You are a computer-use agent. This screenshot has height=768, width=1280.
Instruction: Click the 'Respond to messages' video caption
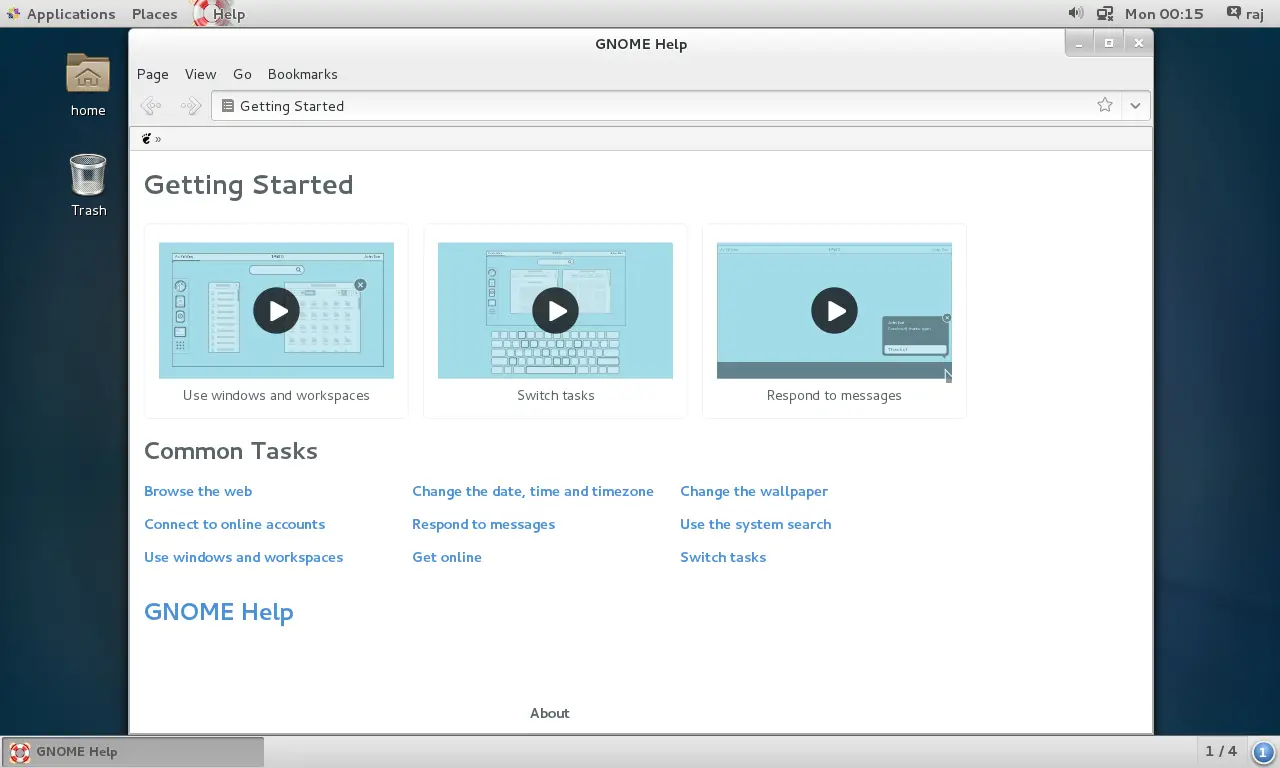point(834,395)
